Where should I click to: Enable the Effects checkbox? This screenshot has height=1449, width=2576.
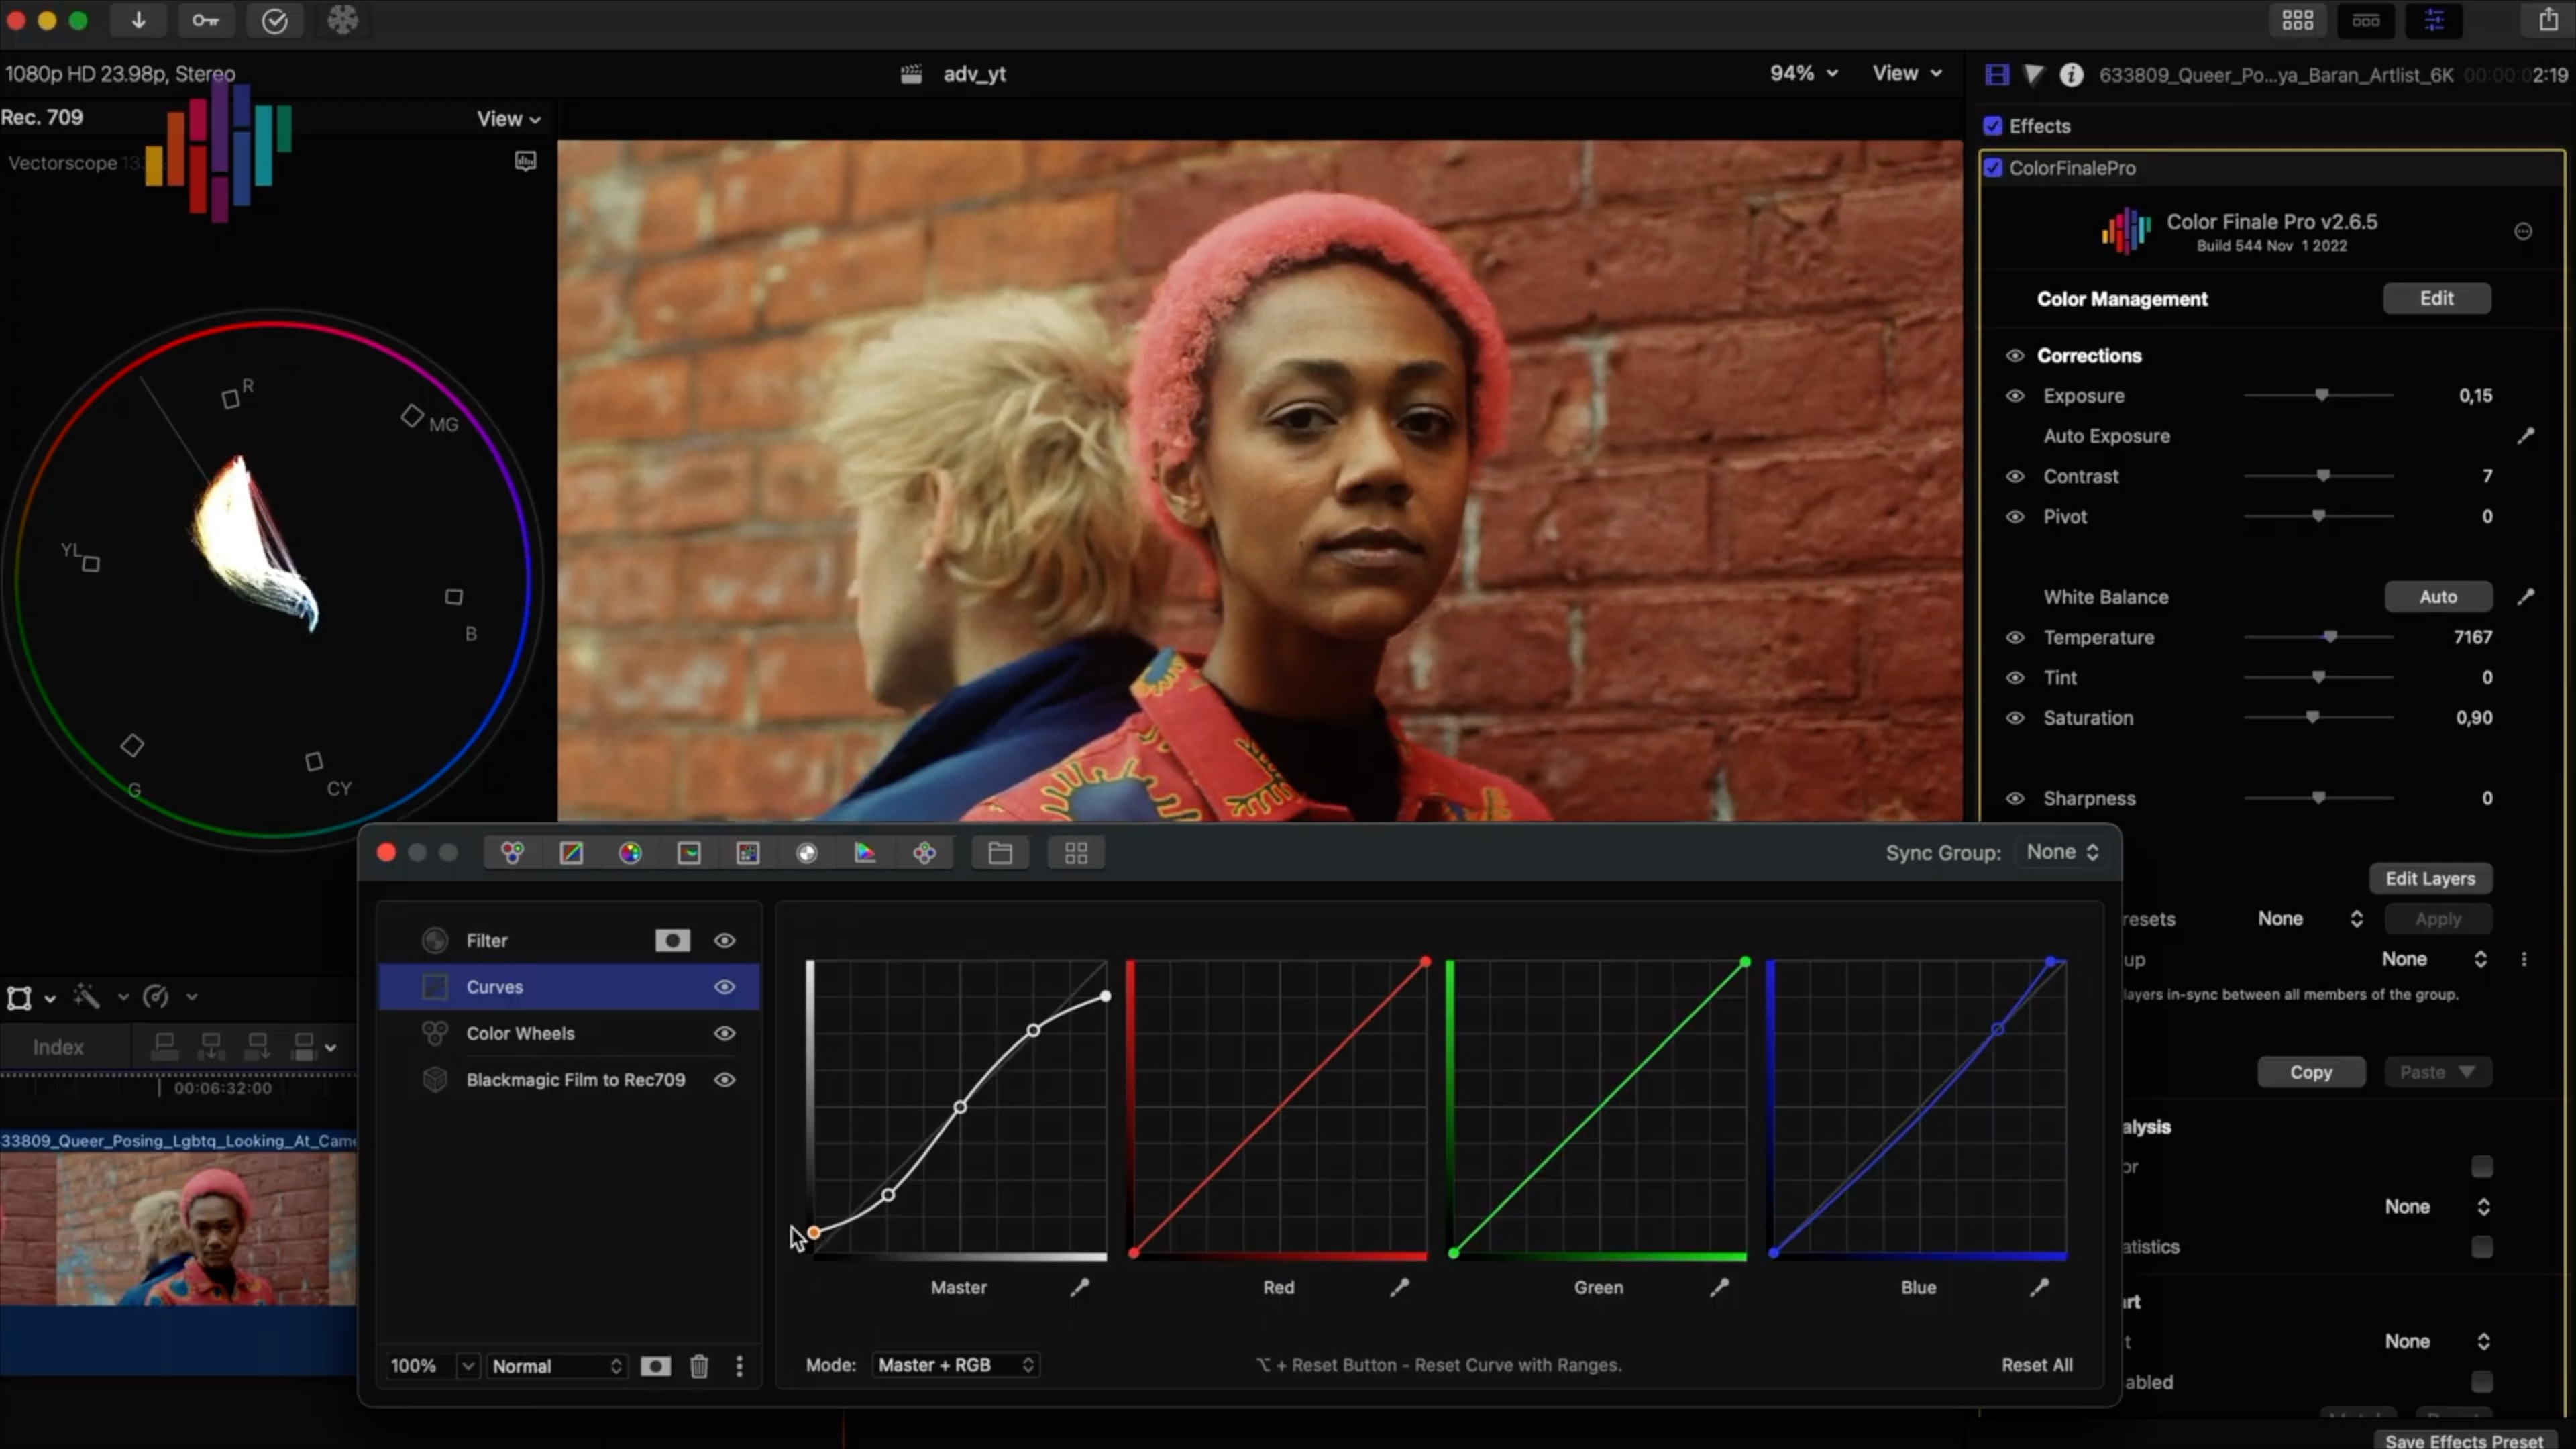pyautogui.click(x=1993, y=125)
